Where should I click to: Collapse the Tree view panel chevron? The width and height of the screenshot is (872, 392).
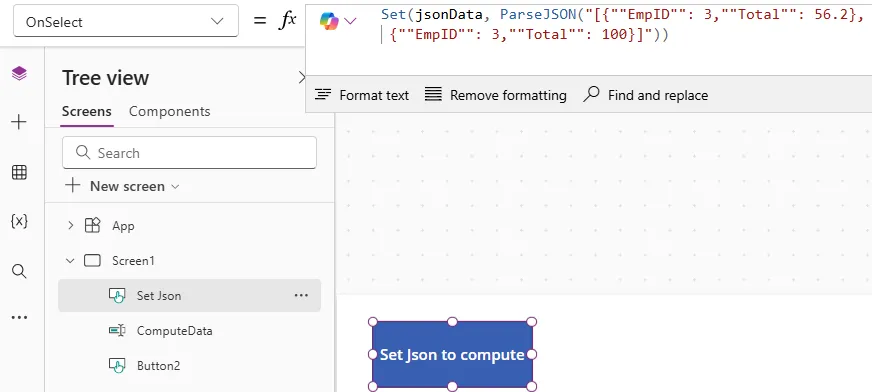point(302,77)
